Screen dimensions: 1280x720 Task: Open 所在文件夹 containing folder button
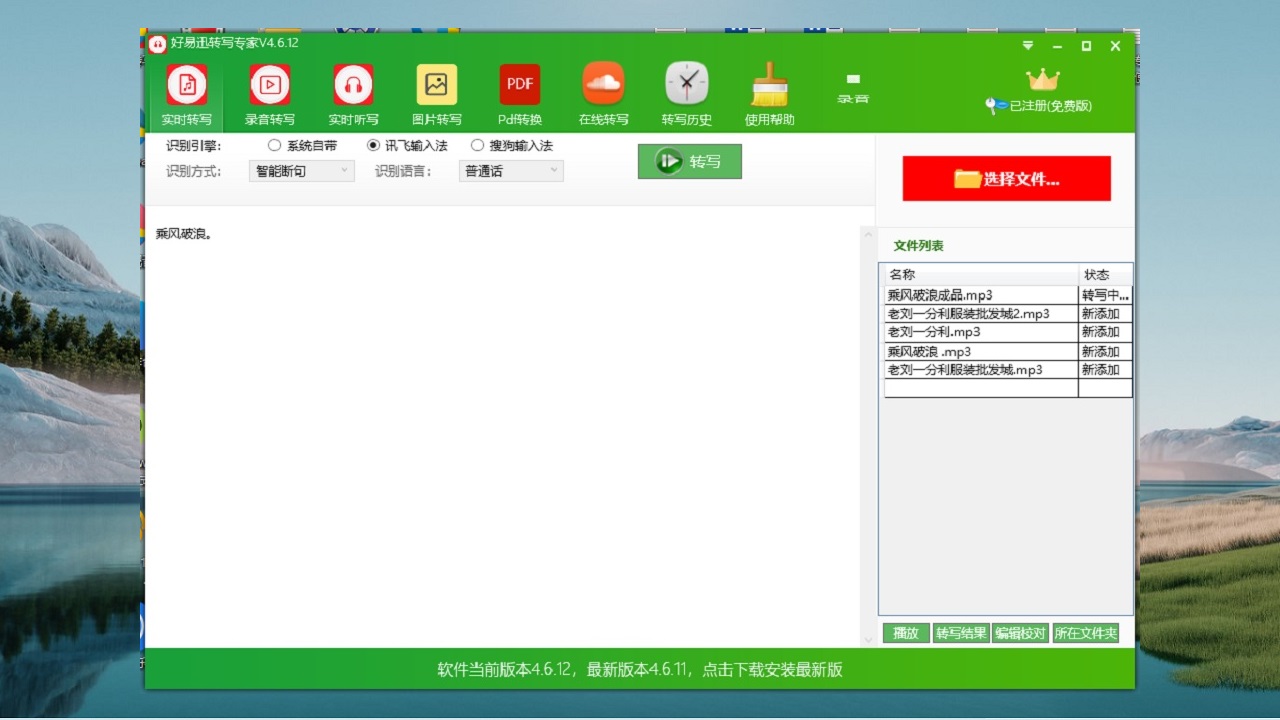[x=1085, y=633]
